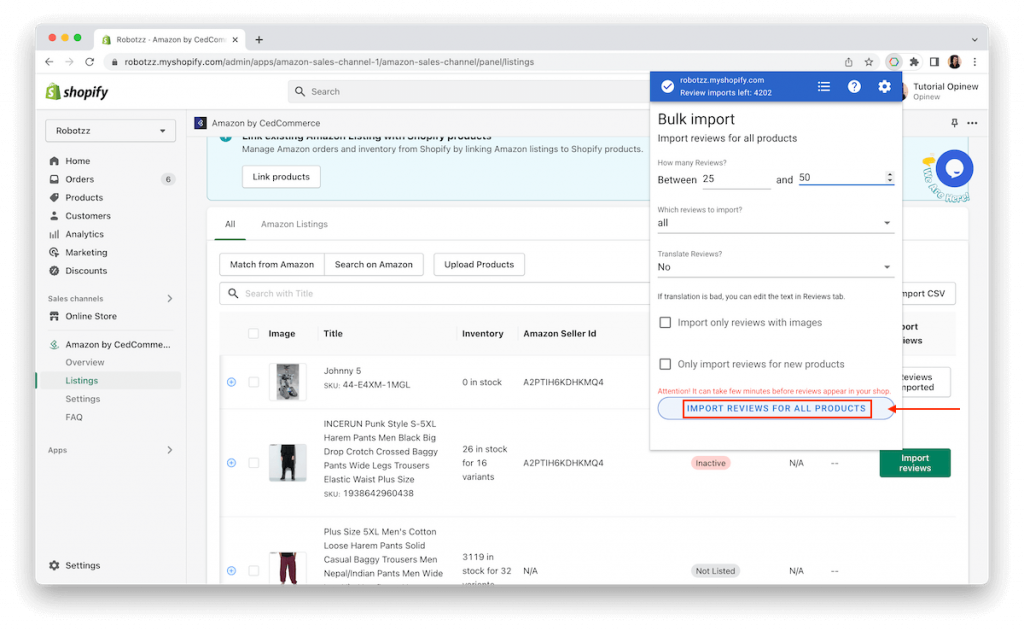Open the Johnny 5 product thumbnail
Viewport: 1024px width, 631px height.
coord(287,381)
